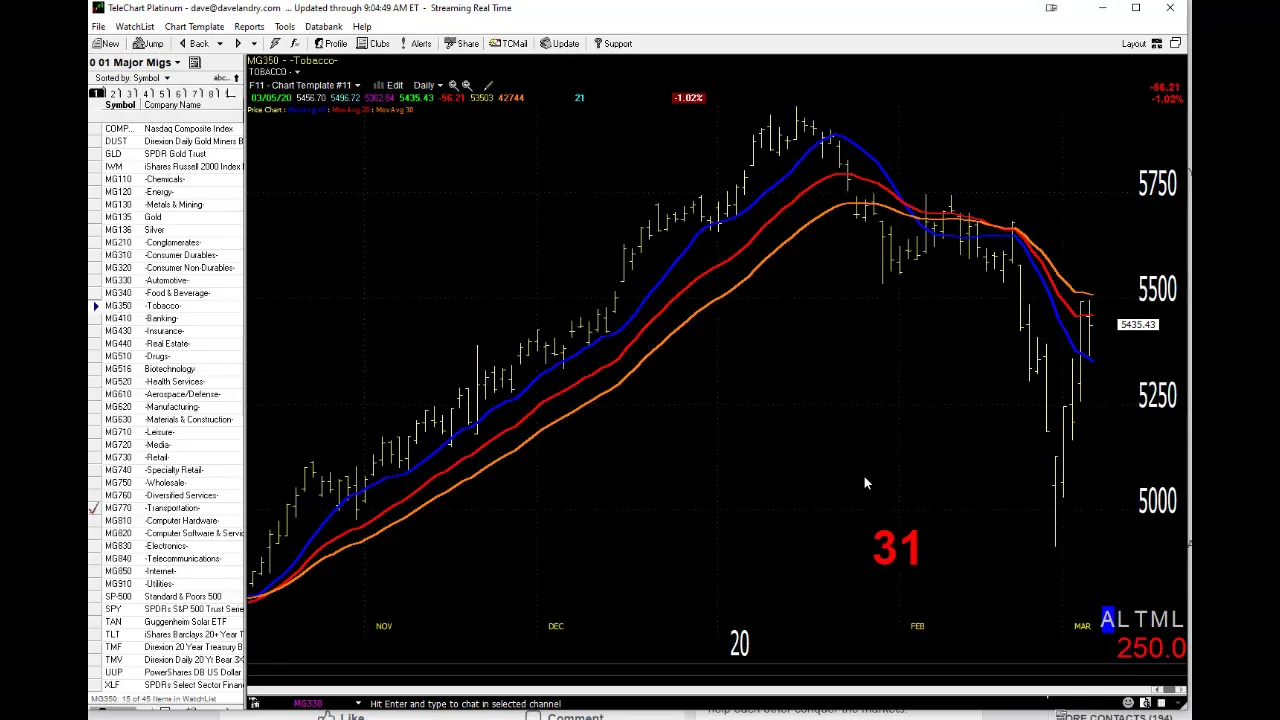1280x720 pixels.
Task: Open the Daily timeframe dropdown
Action: click(439, 86)
